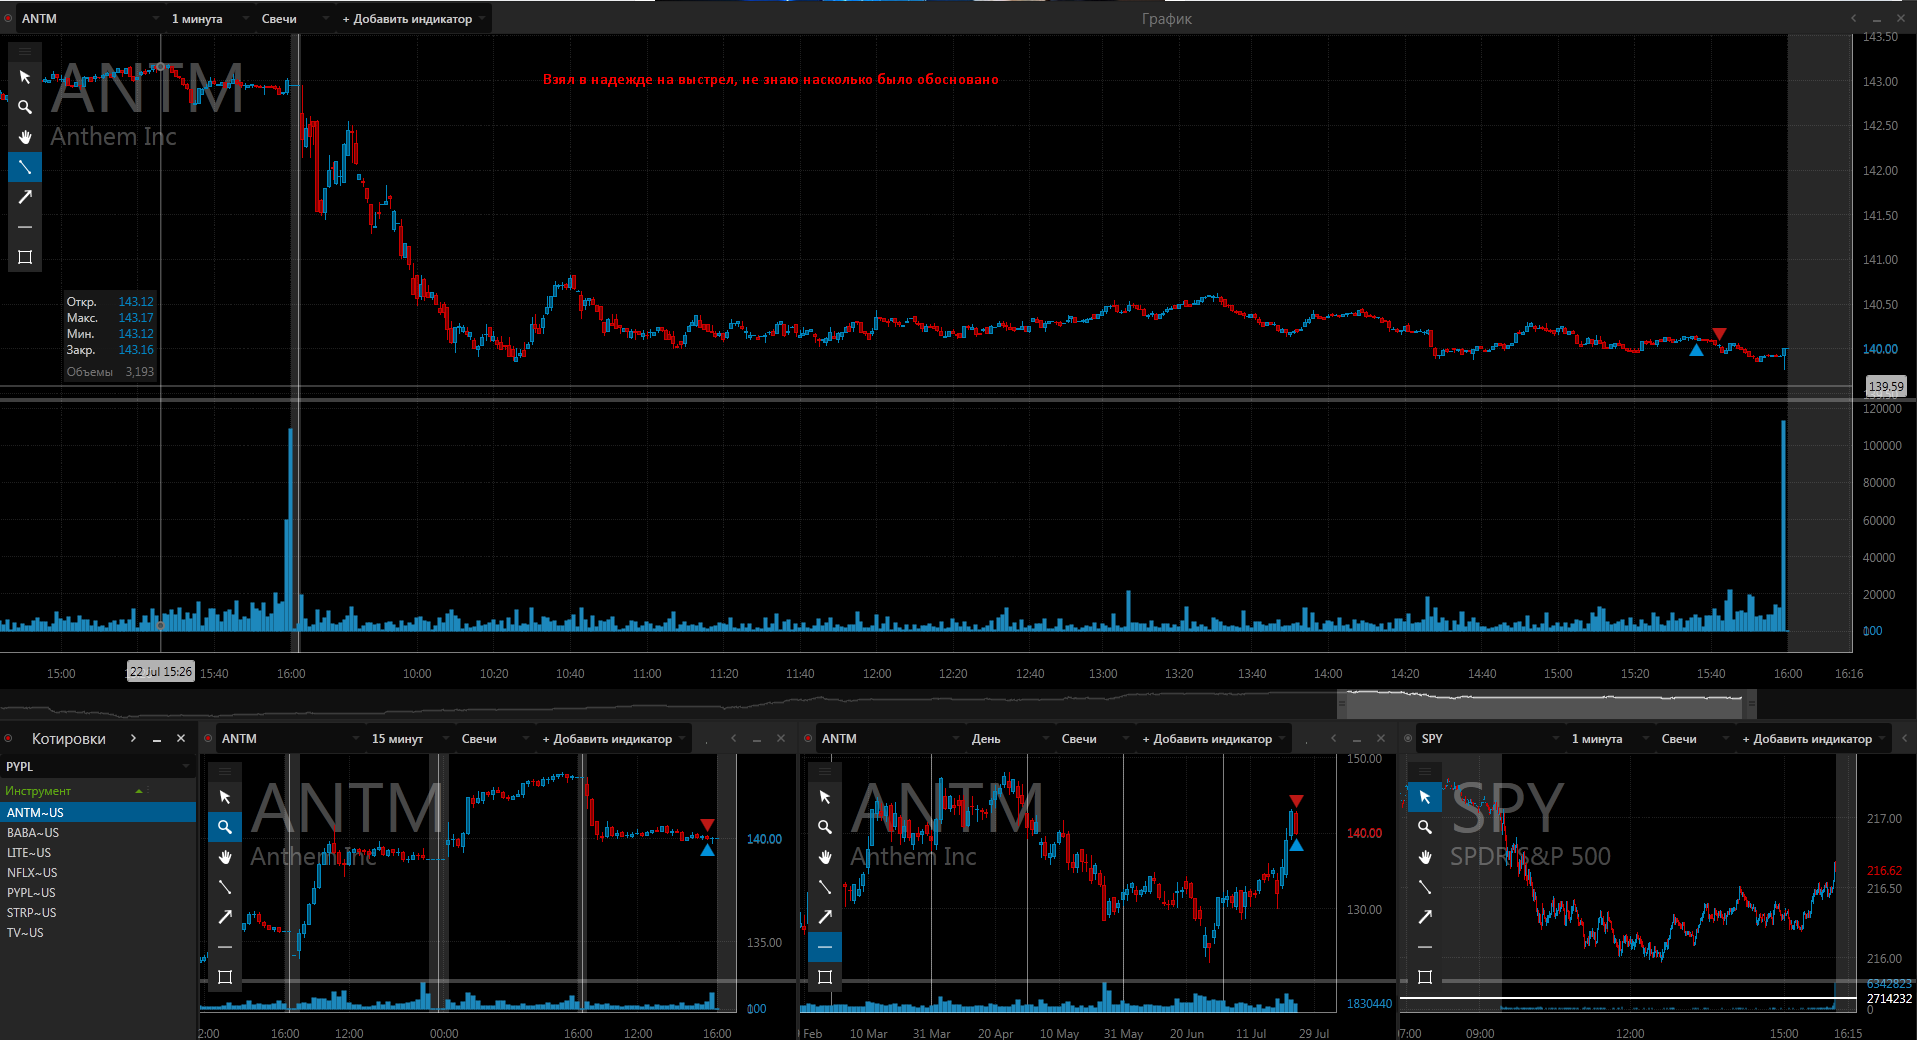Select line tool in SPY chart
The width and height of the screenshot is (1917, 1040).
click(x=1425, y=887)
